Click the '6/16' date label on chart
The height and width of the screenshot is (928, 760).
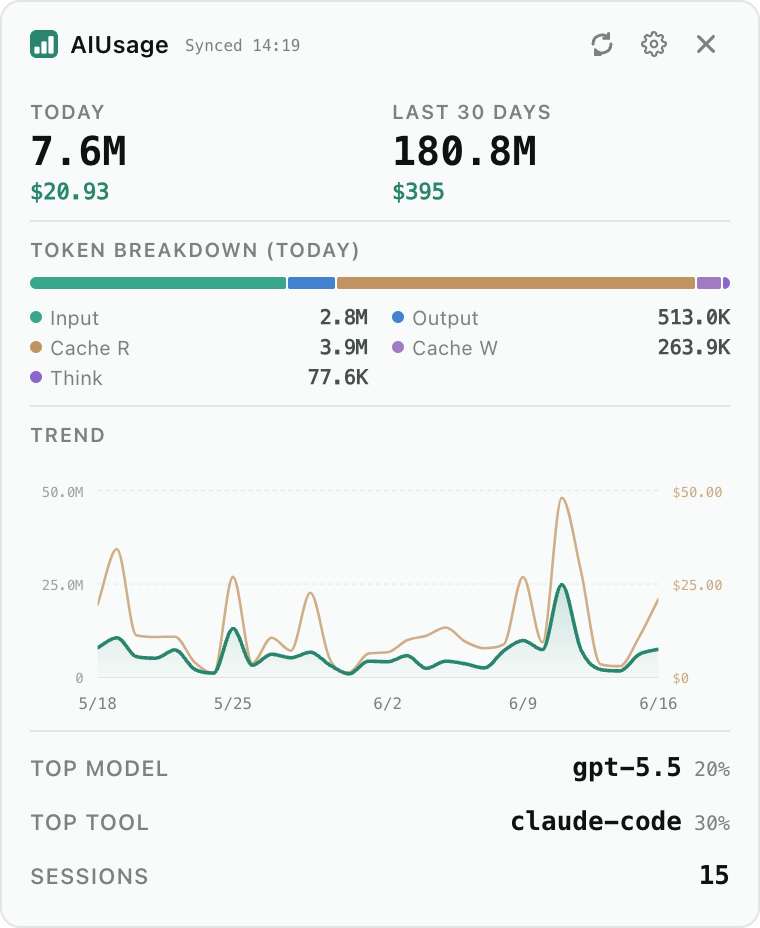pyautogui.click(x=658, y=704)
